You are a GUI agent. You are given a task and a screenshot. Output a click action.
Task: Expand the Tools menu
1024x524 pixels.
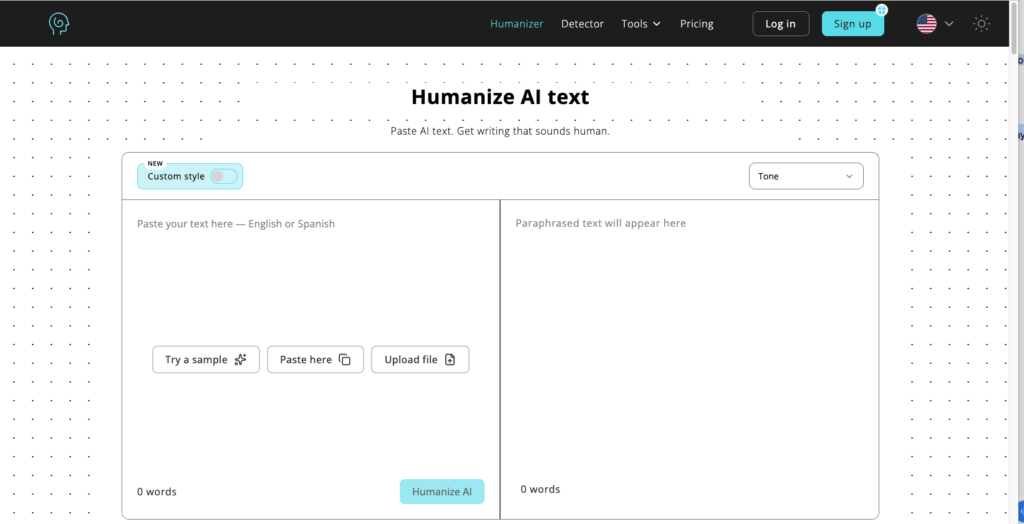coord(641,24)
